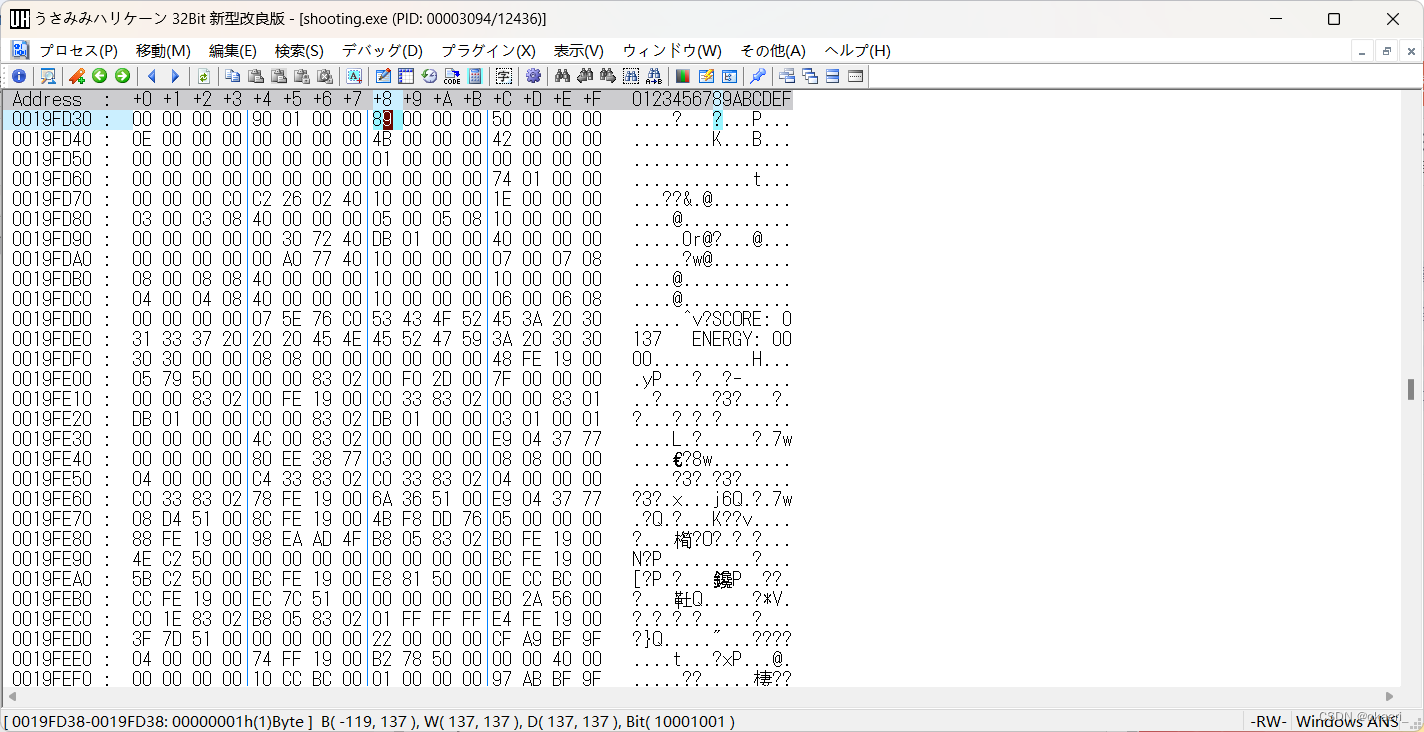Open the 移動(M) menu
Screen dimensions: 1424x732
click(x=163, y=50)
